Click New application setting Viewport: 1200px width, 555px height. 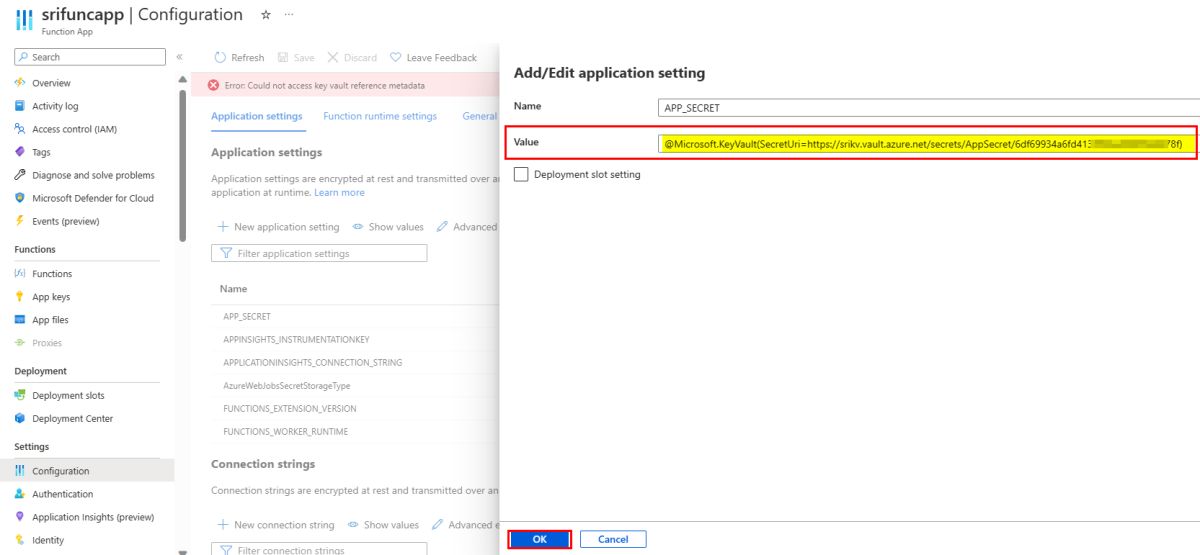coord(279,227)
